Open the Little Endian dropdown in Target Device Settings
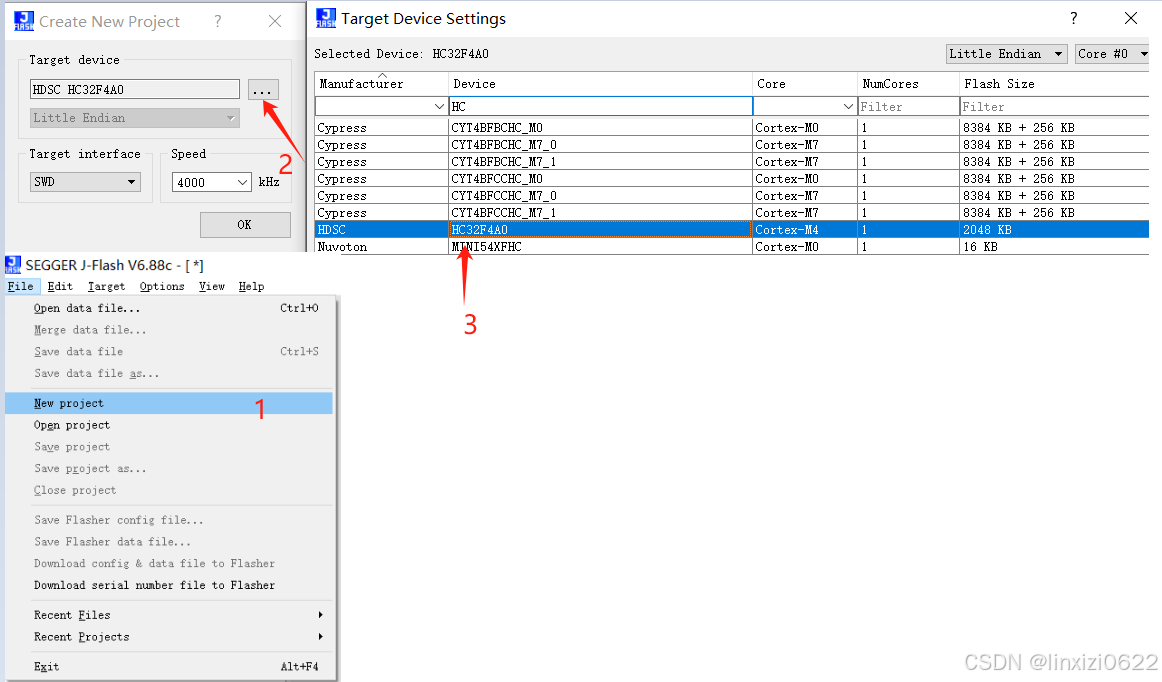 click(1006, 54)
